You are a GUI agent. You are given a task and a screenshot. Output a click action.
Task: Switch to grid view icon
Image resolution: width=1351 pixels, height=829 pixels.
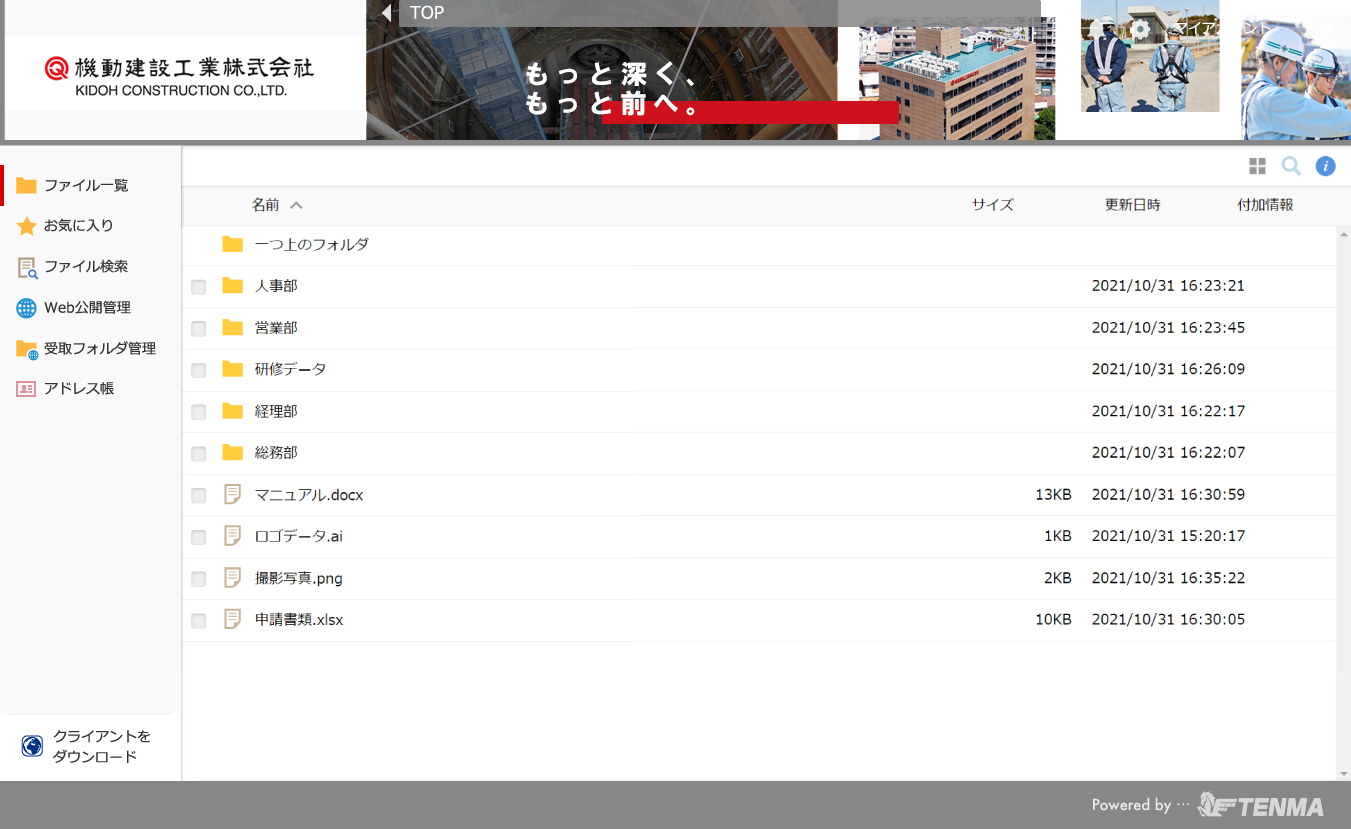click(1257, 166)
